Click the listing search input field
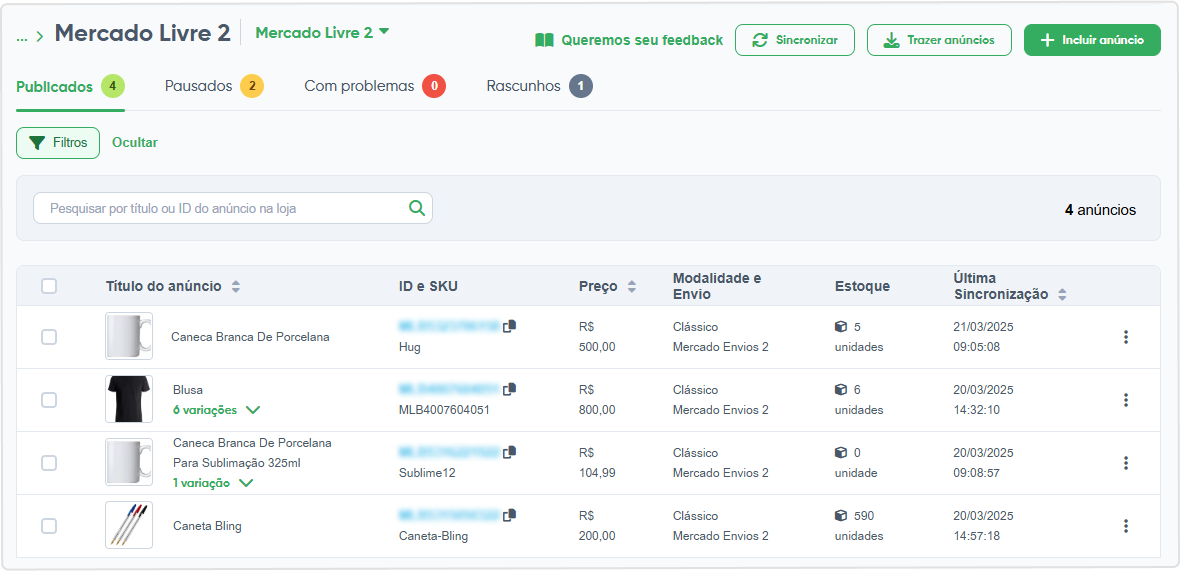 coord(233,208)
